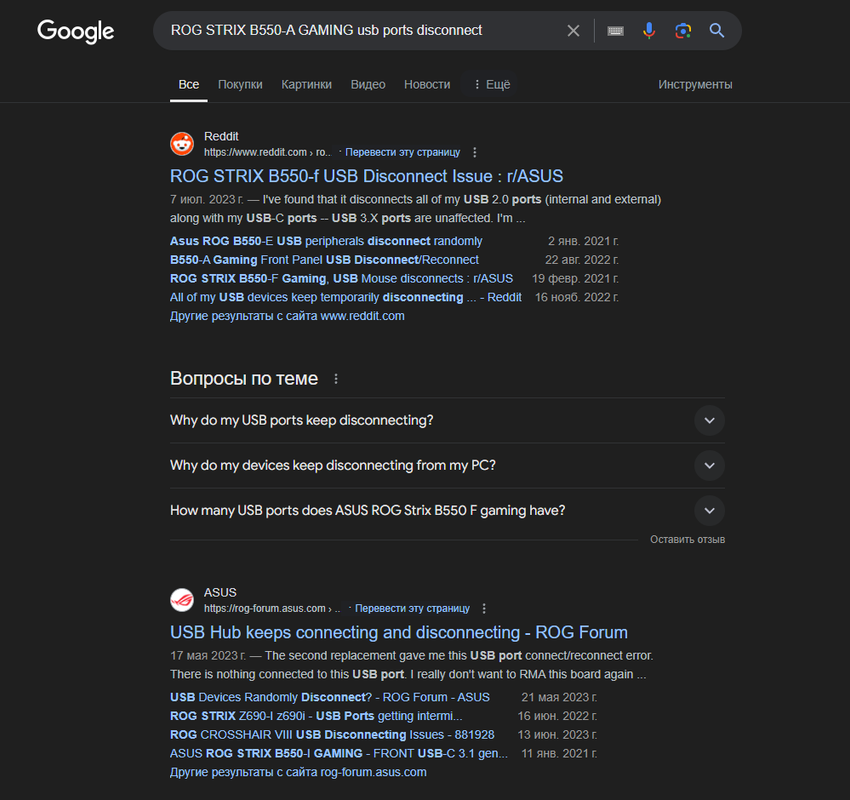Viewport: 850px width, 800px height.
Task: Translate the ASUS forum result page
Action: (412, 609)
